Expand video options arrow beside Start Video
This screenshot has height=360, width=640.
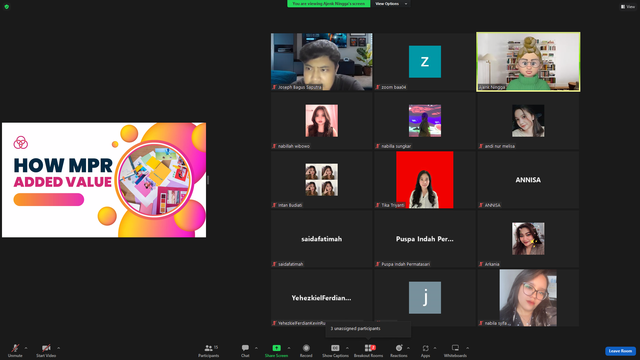[x=58, y=348]
